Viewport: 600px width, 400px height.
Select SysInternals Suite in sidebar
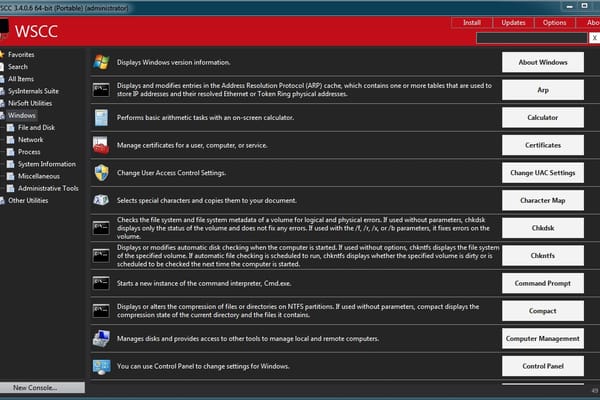coord(33,91)
